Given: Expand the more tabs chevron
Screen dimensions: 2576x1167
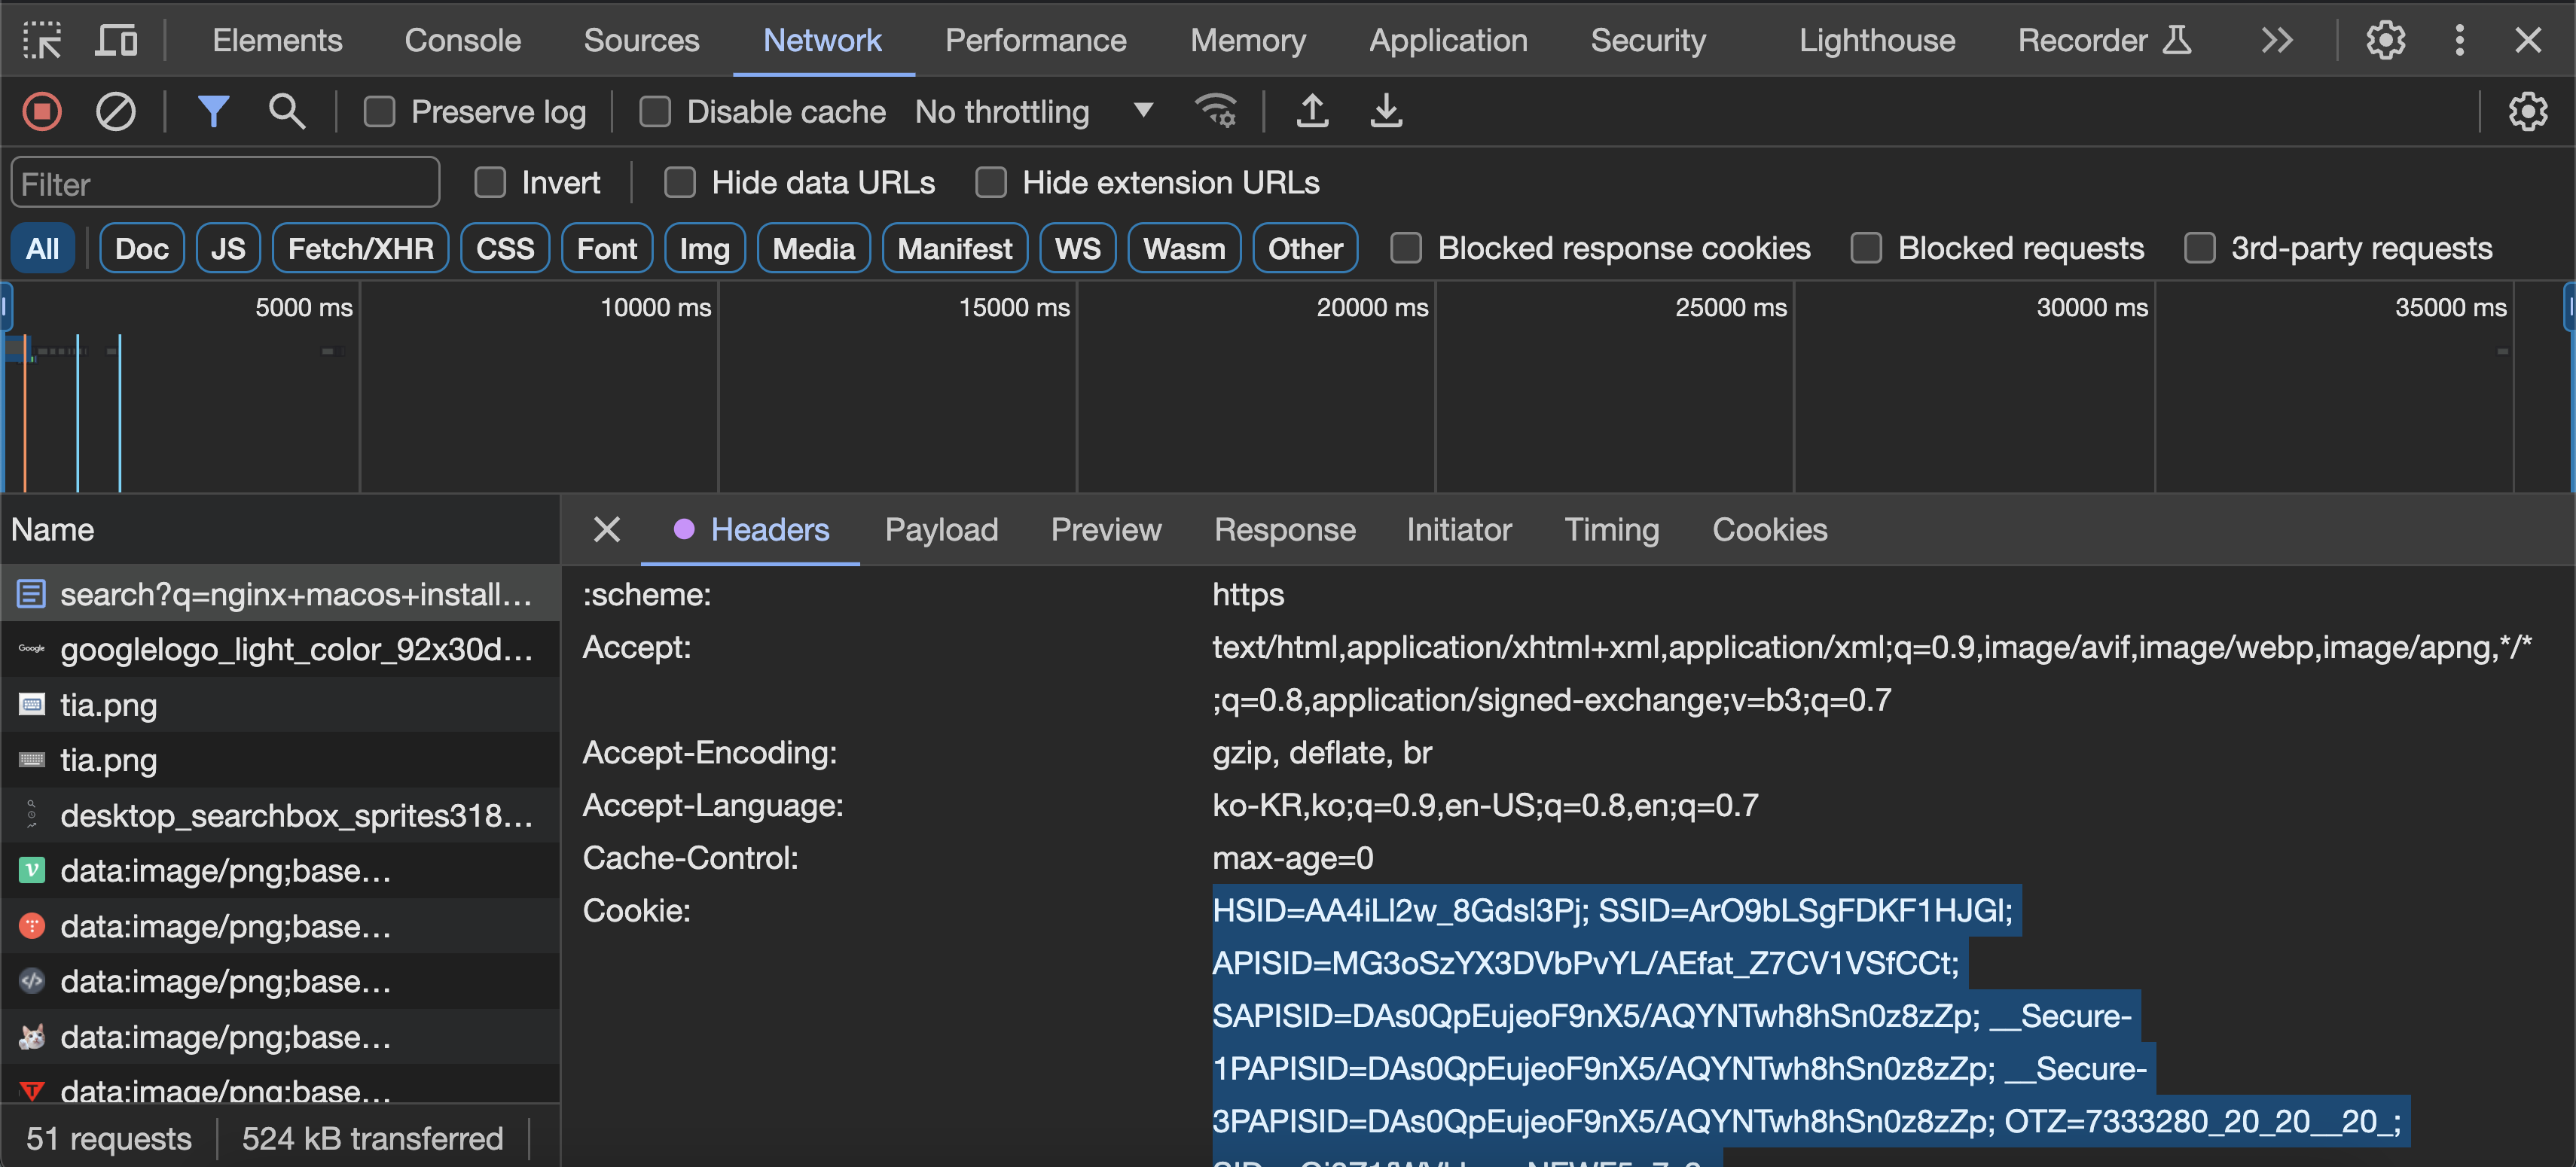Looking at the screenshot, I should 2277,40.
